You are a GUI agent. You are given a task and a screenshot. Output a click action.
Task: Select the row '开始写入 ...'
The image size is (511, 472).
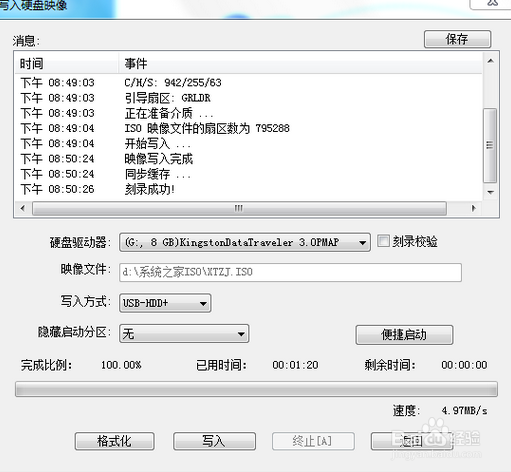click(x=248, y=144)
